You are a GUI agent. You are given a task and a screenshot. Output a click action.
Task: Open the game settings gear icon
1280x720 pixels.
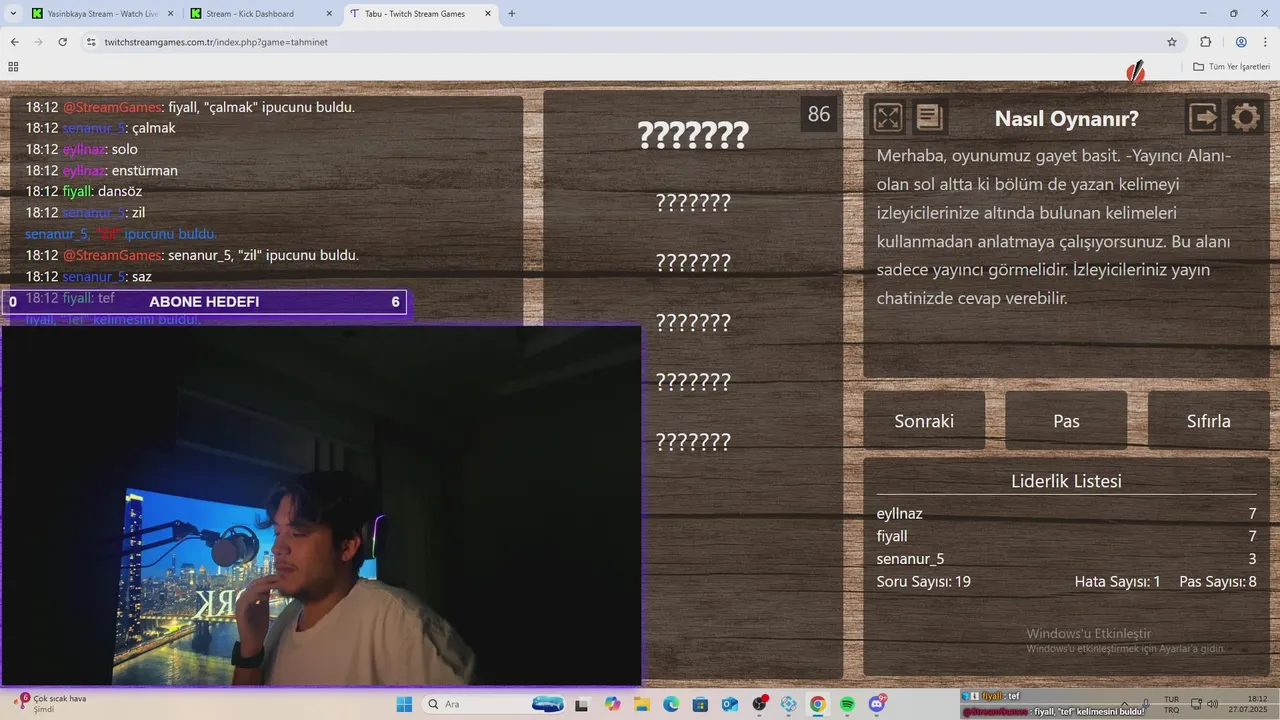click(1245, 118)
